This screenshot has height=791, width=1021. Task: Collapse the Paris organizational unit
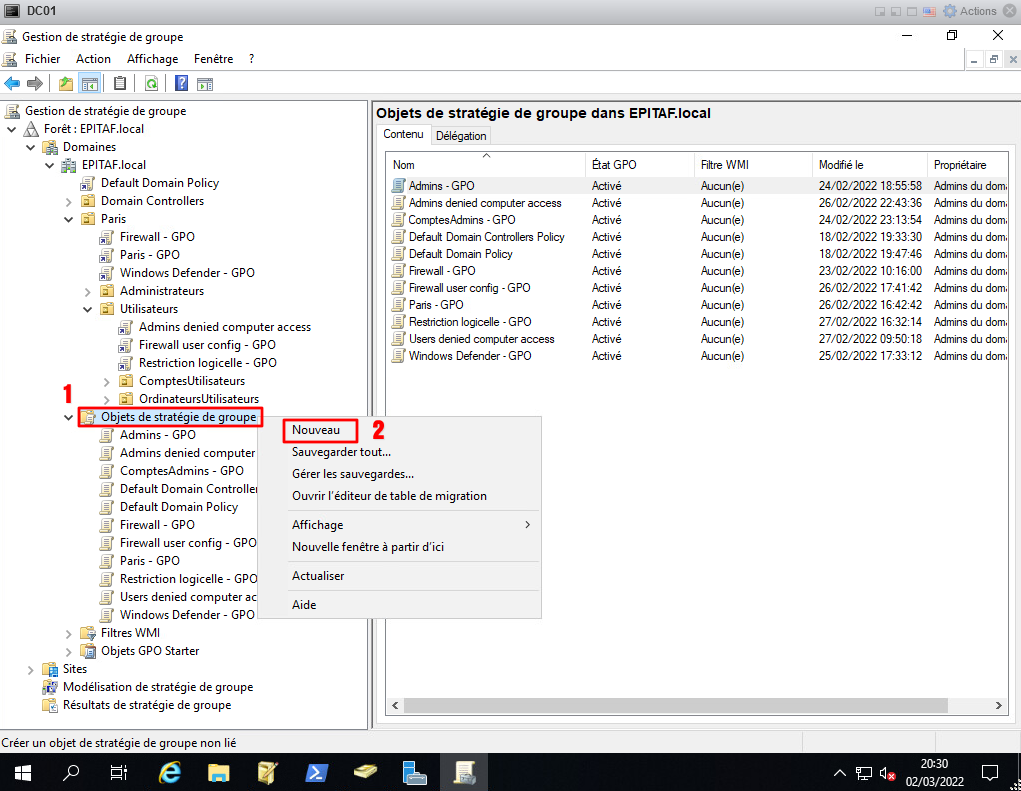pos(69,219)
